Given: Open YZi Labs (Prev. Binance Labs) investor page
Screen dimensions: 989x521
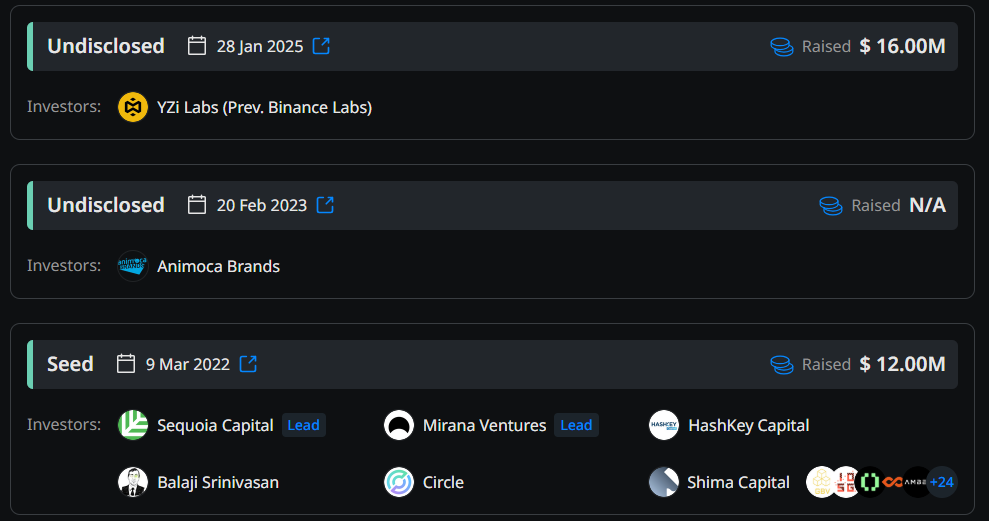Looking at the screenshot, I should click(x=264, y=108).
